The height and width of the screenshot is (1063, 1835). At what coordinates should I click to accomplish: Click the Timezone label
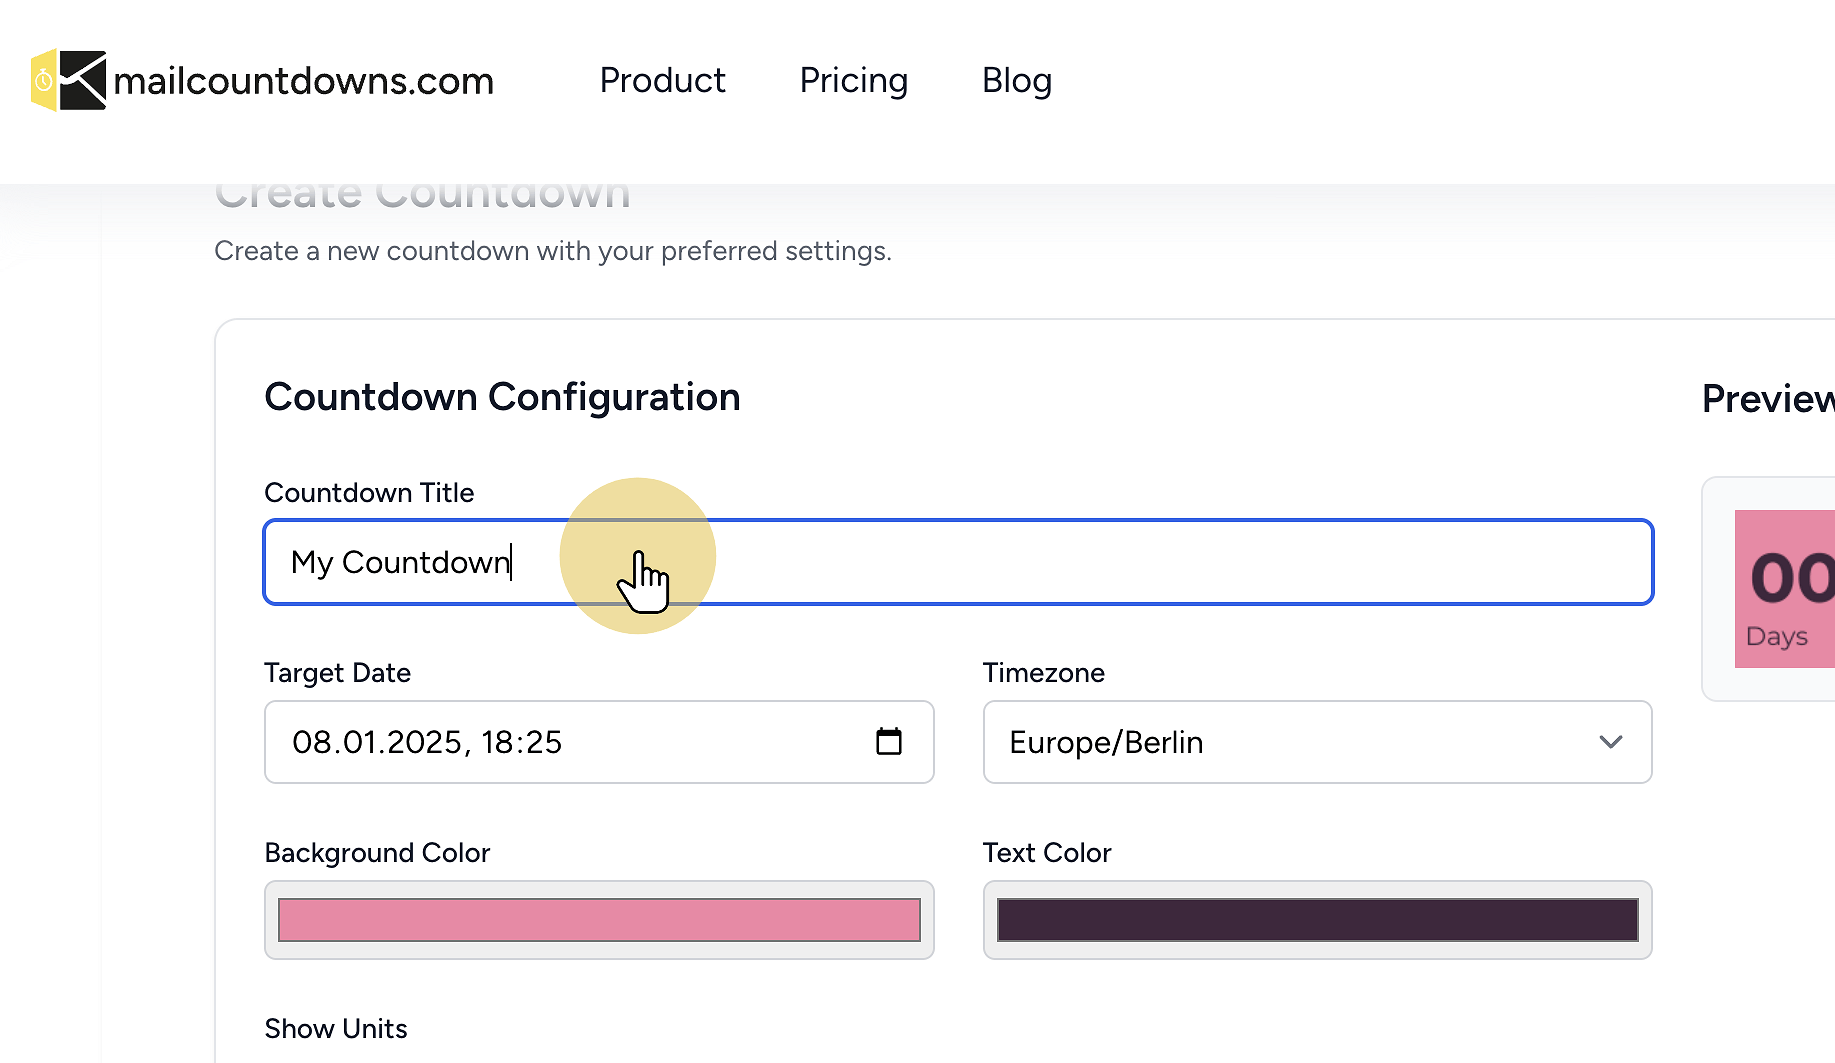coord(1043,672)
